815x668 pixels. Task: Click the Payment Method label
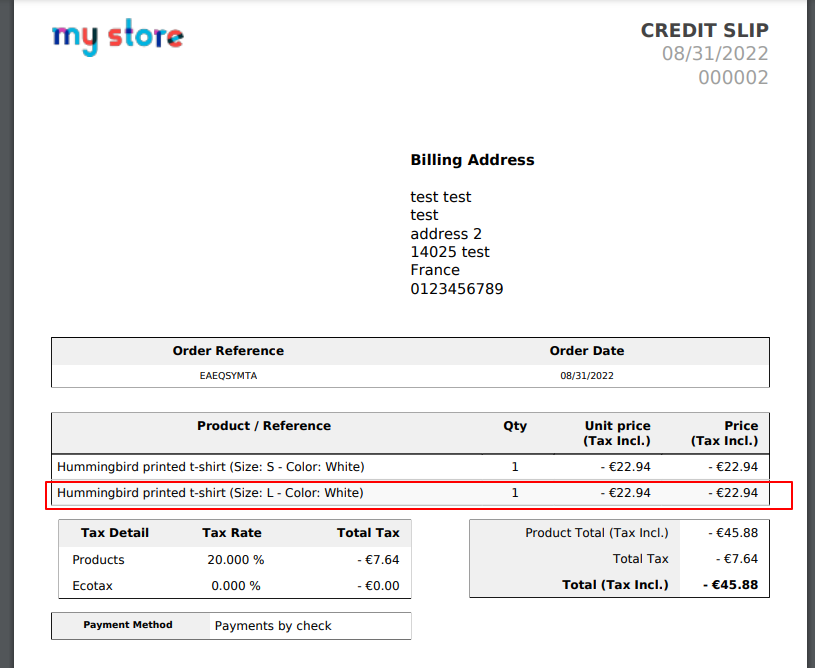coord(128,625)
